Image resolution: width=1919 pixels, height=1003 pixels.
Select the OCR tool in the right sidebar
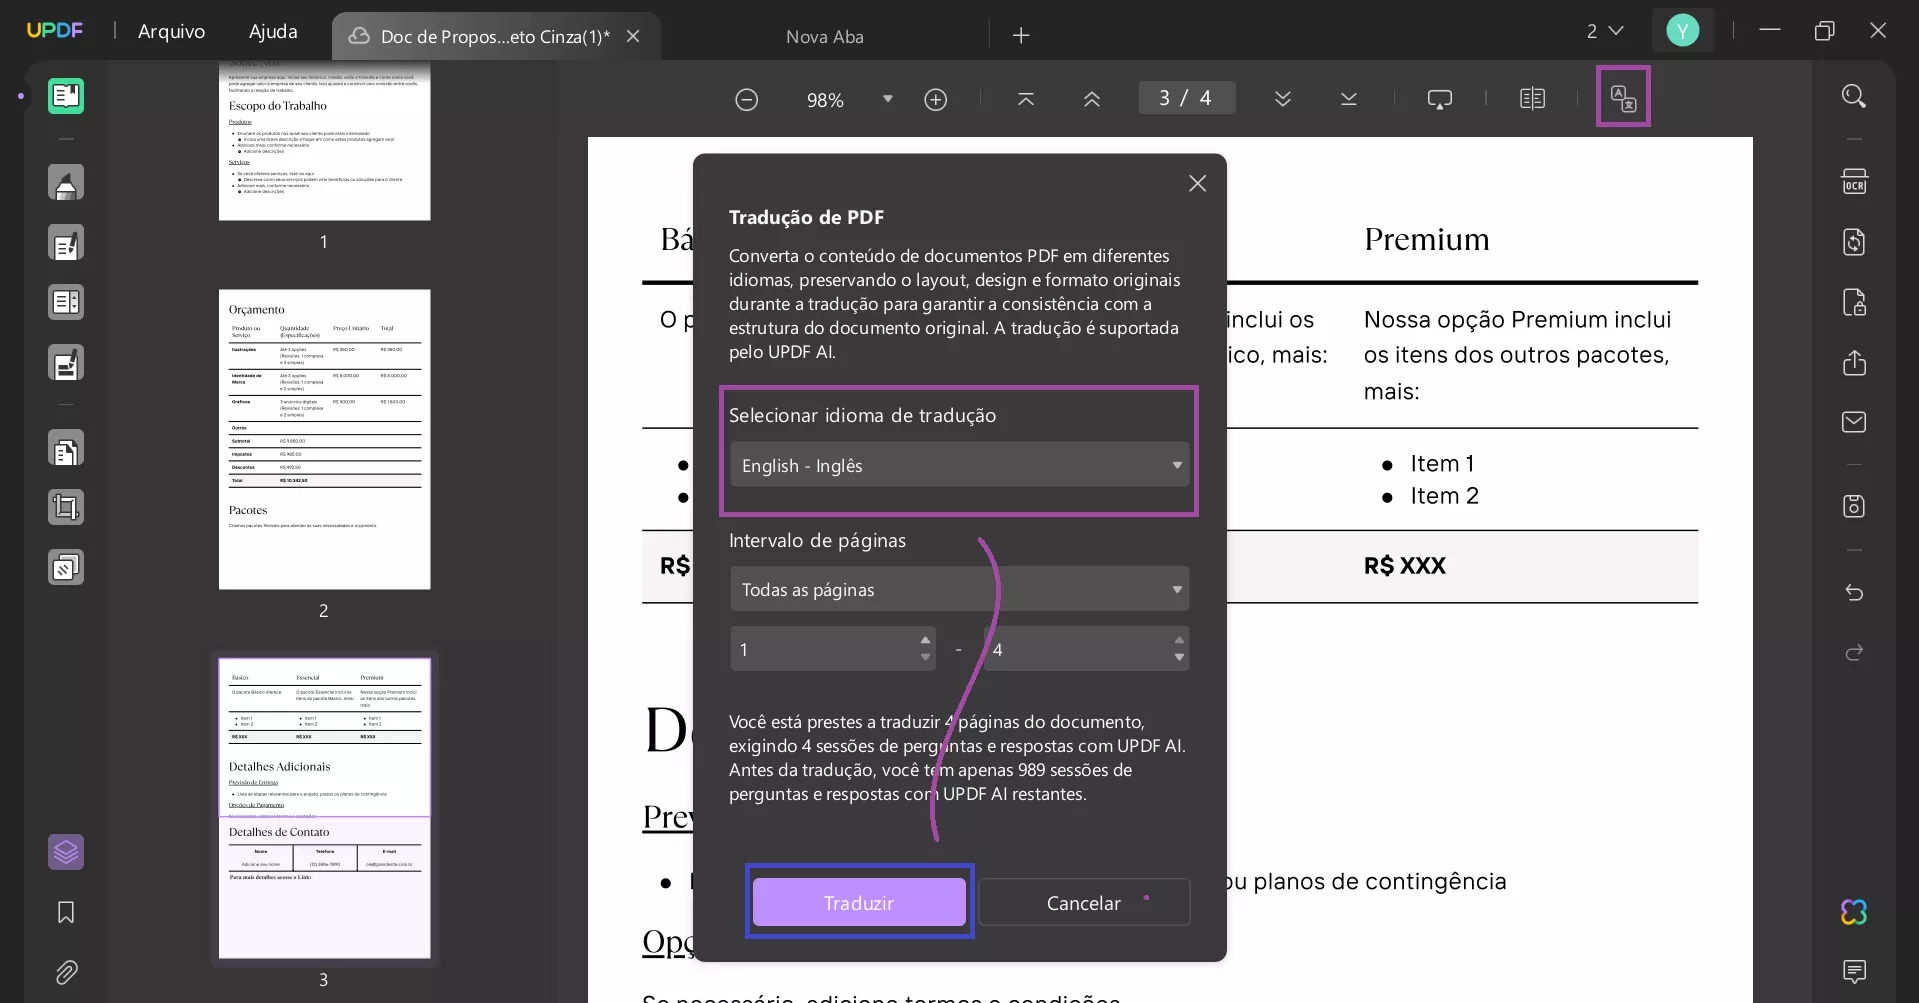(x=1855, y=181)
